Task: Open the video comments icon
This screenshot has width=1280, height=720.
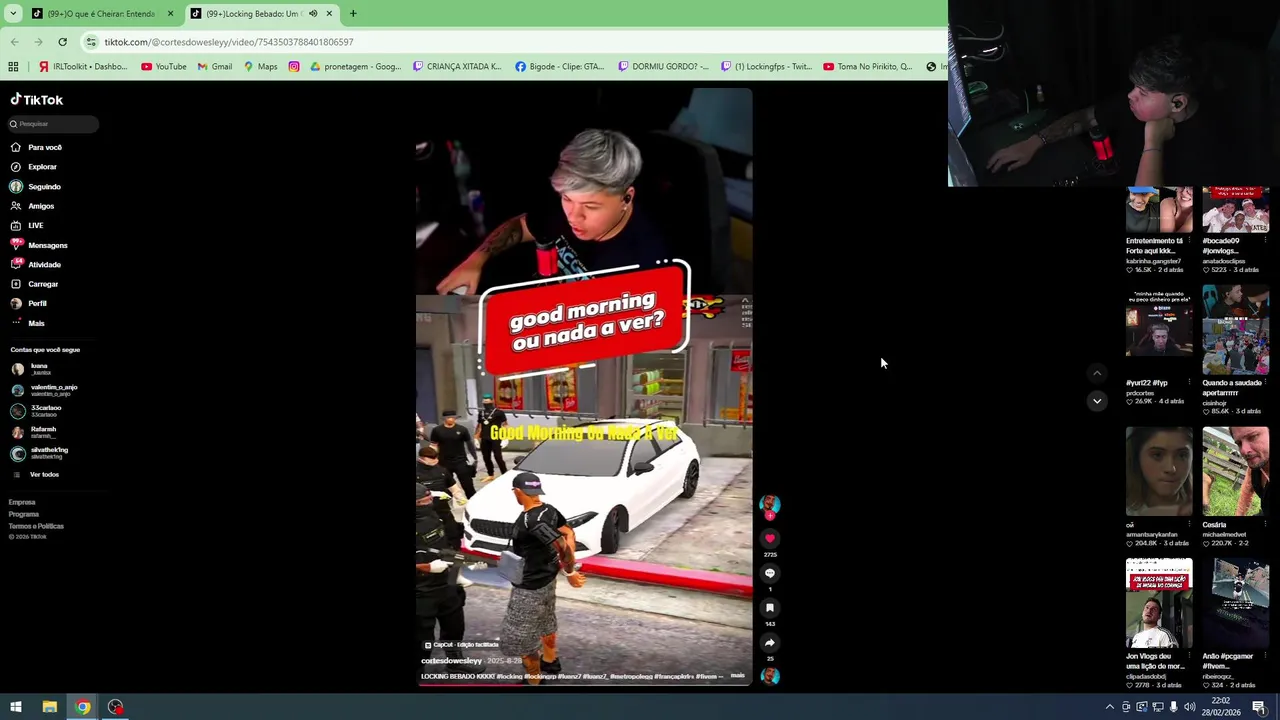Action: [x=770, y=573]
